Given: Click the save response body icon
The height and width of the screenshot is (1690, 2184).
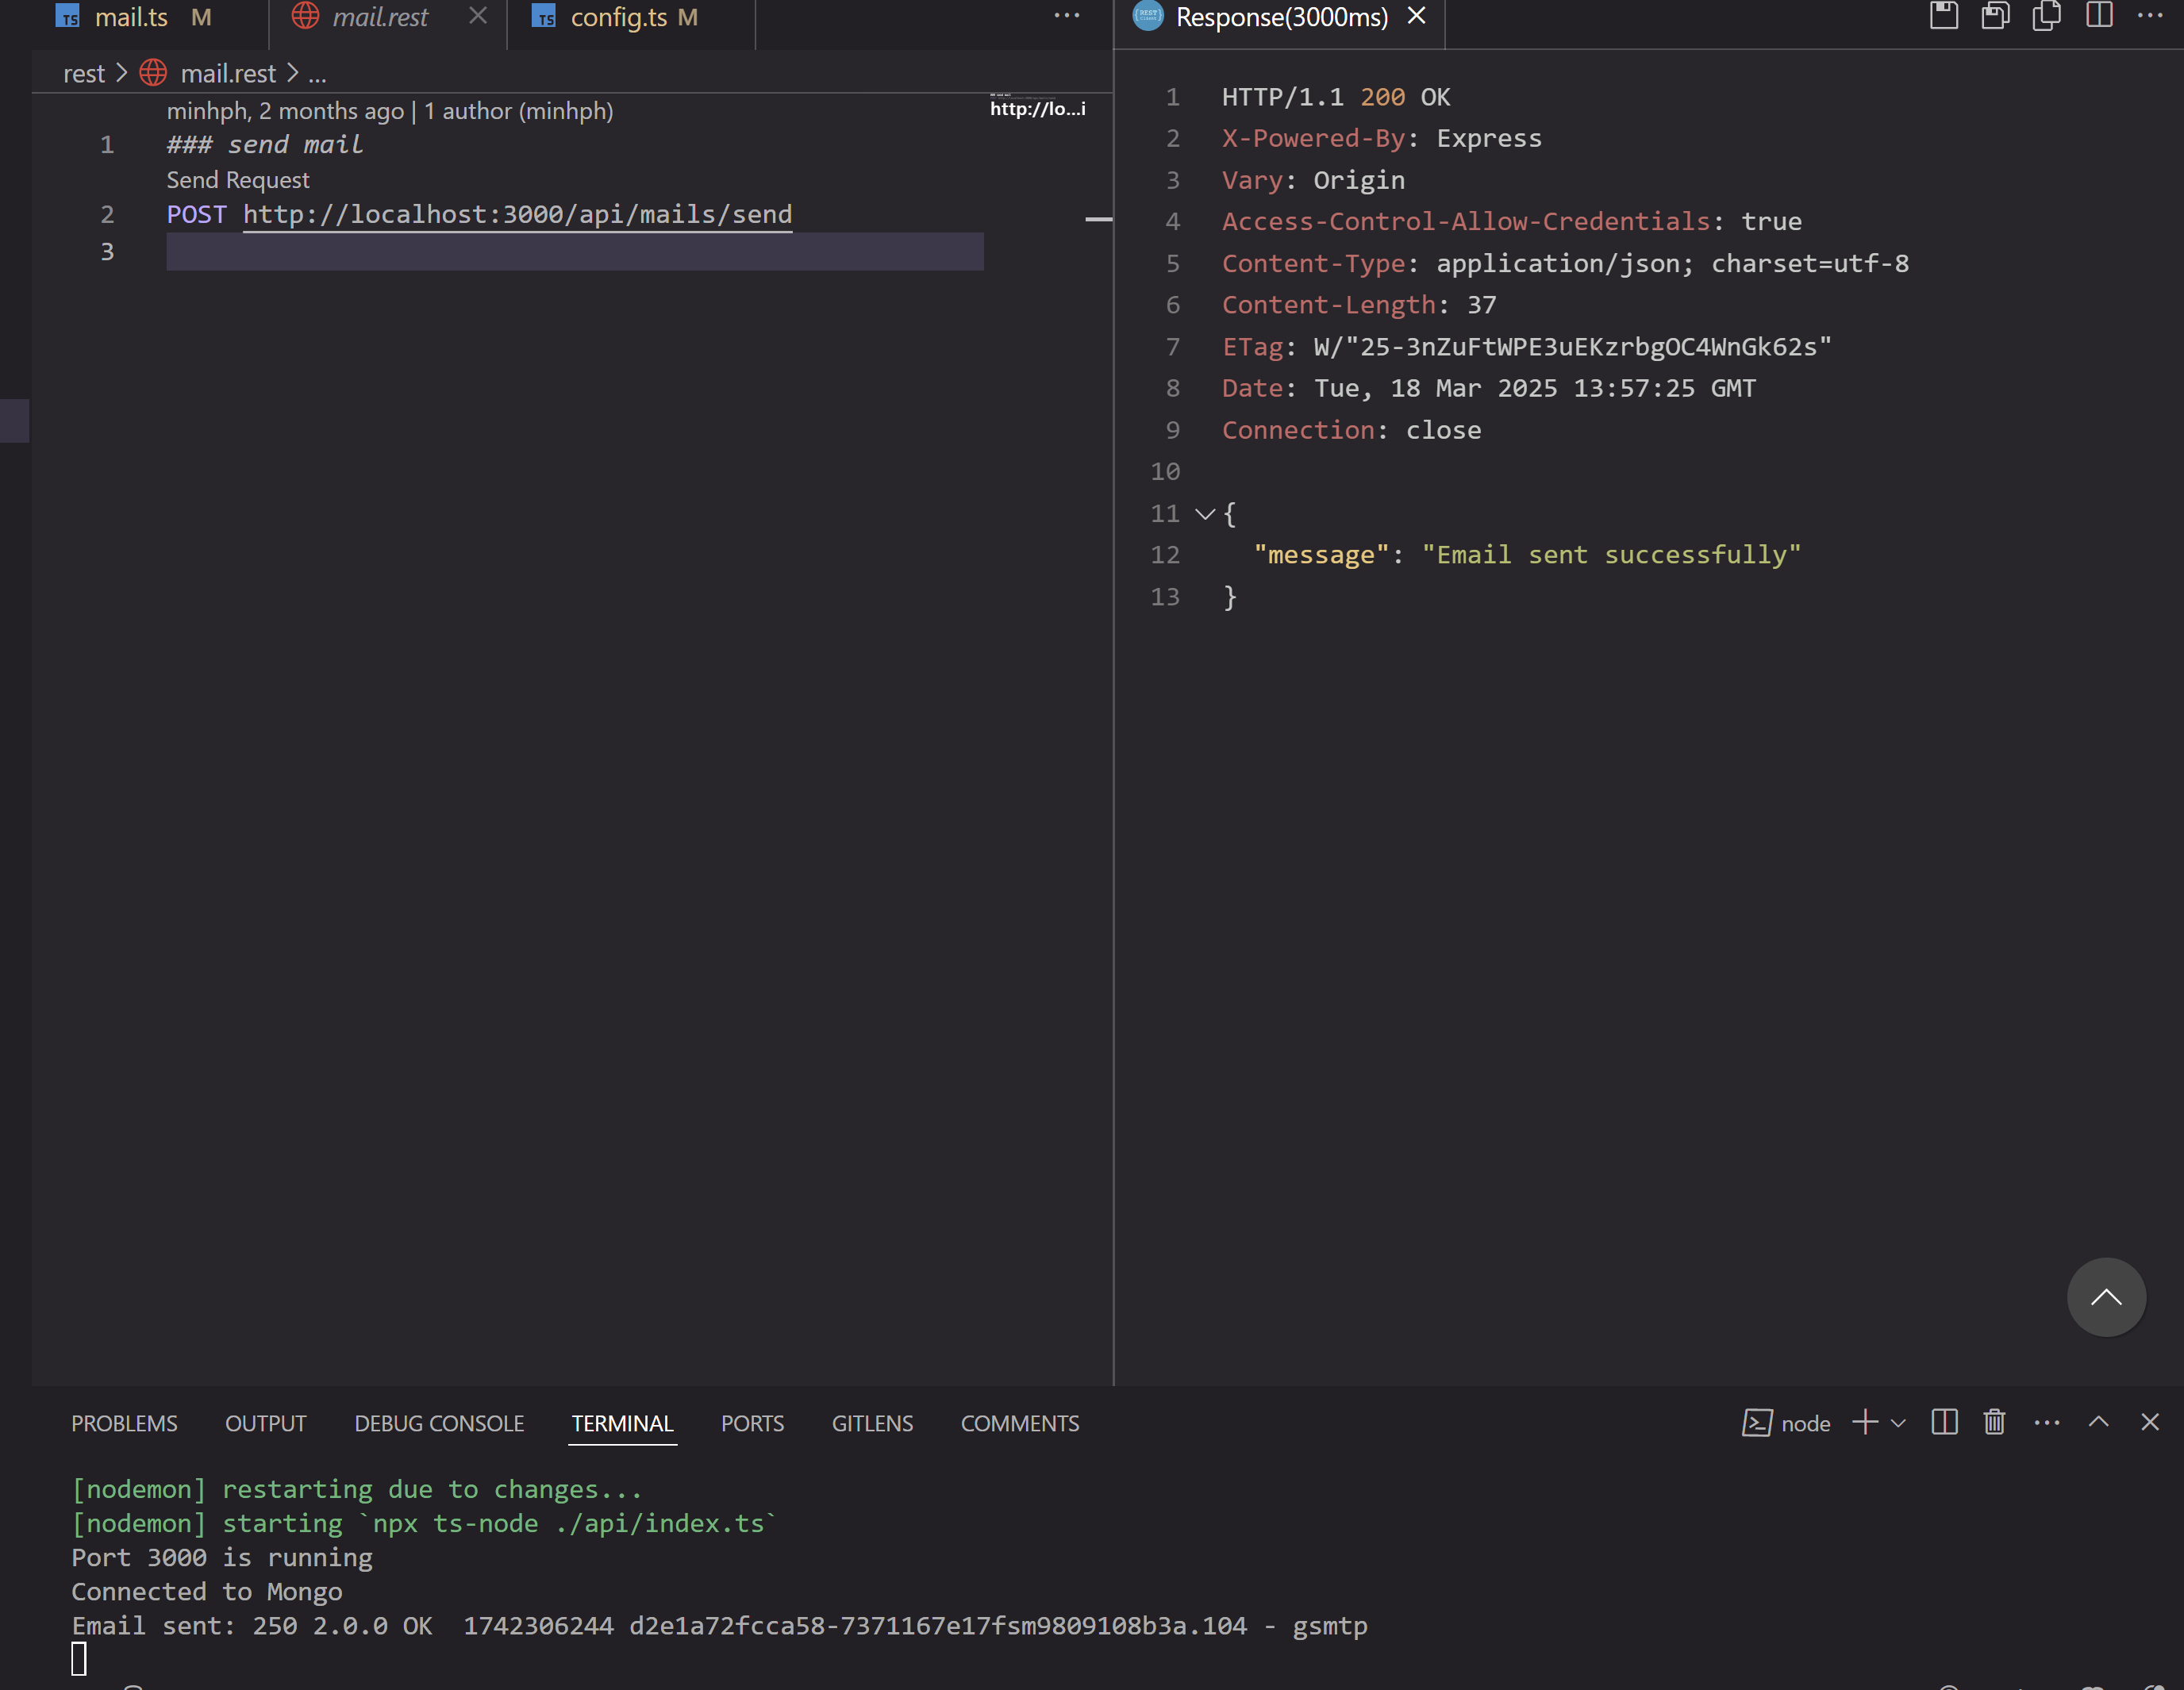Looking at the screenshot, I should point(1995,16).
